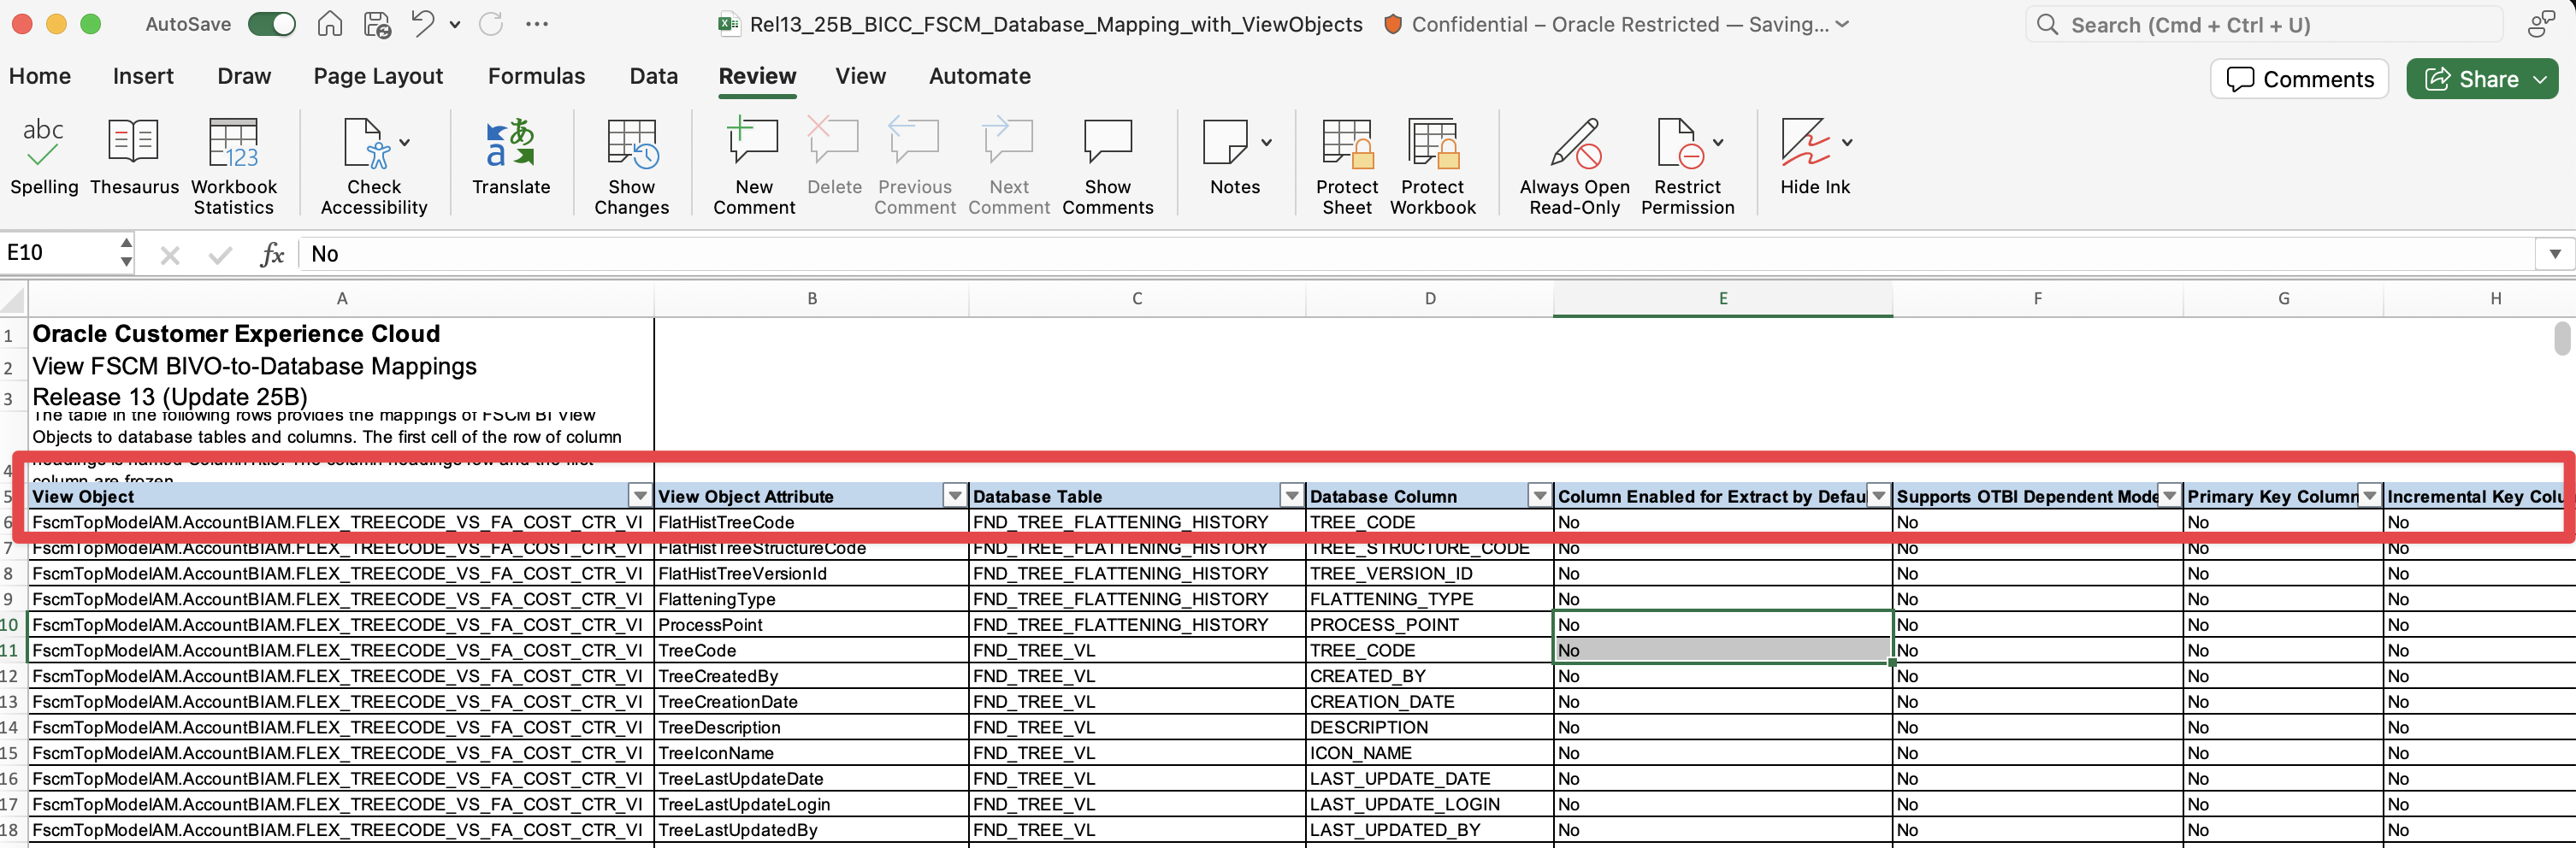Image resolution: width=2576 pixels, height=848 pixels.
Task: Turn off AutoSave
Action: 271,23
